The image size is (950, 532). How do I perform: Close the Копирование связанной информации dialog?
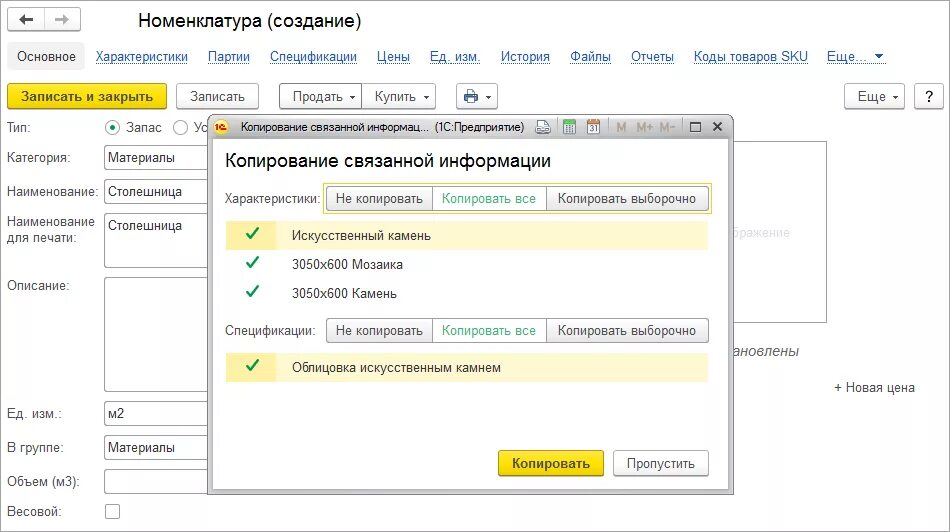click(x=717, y=127)
